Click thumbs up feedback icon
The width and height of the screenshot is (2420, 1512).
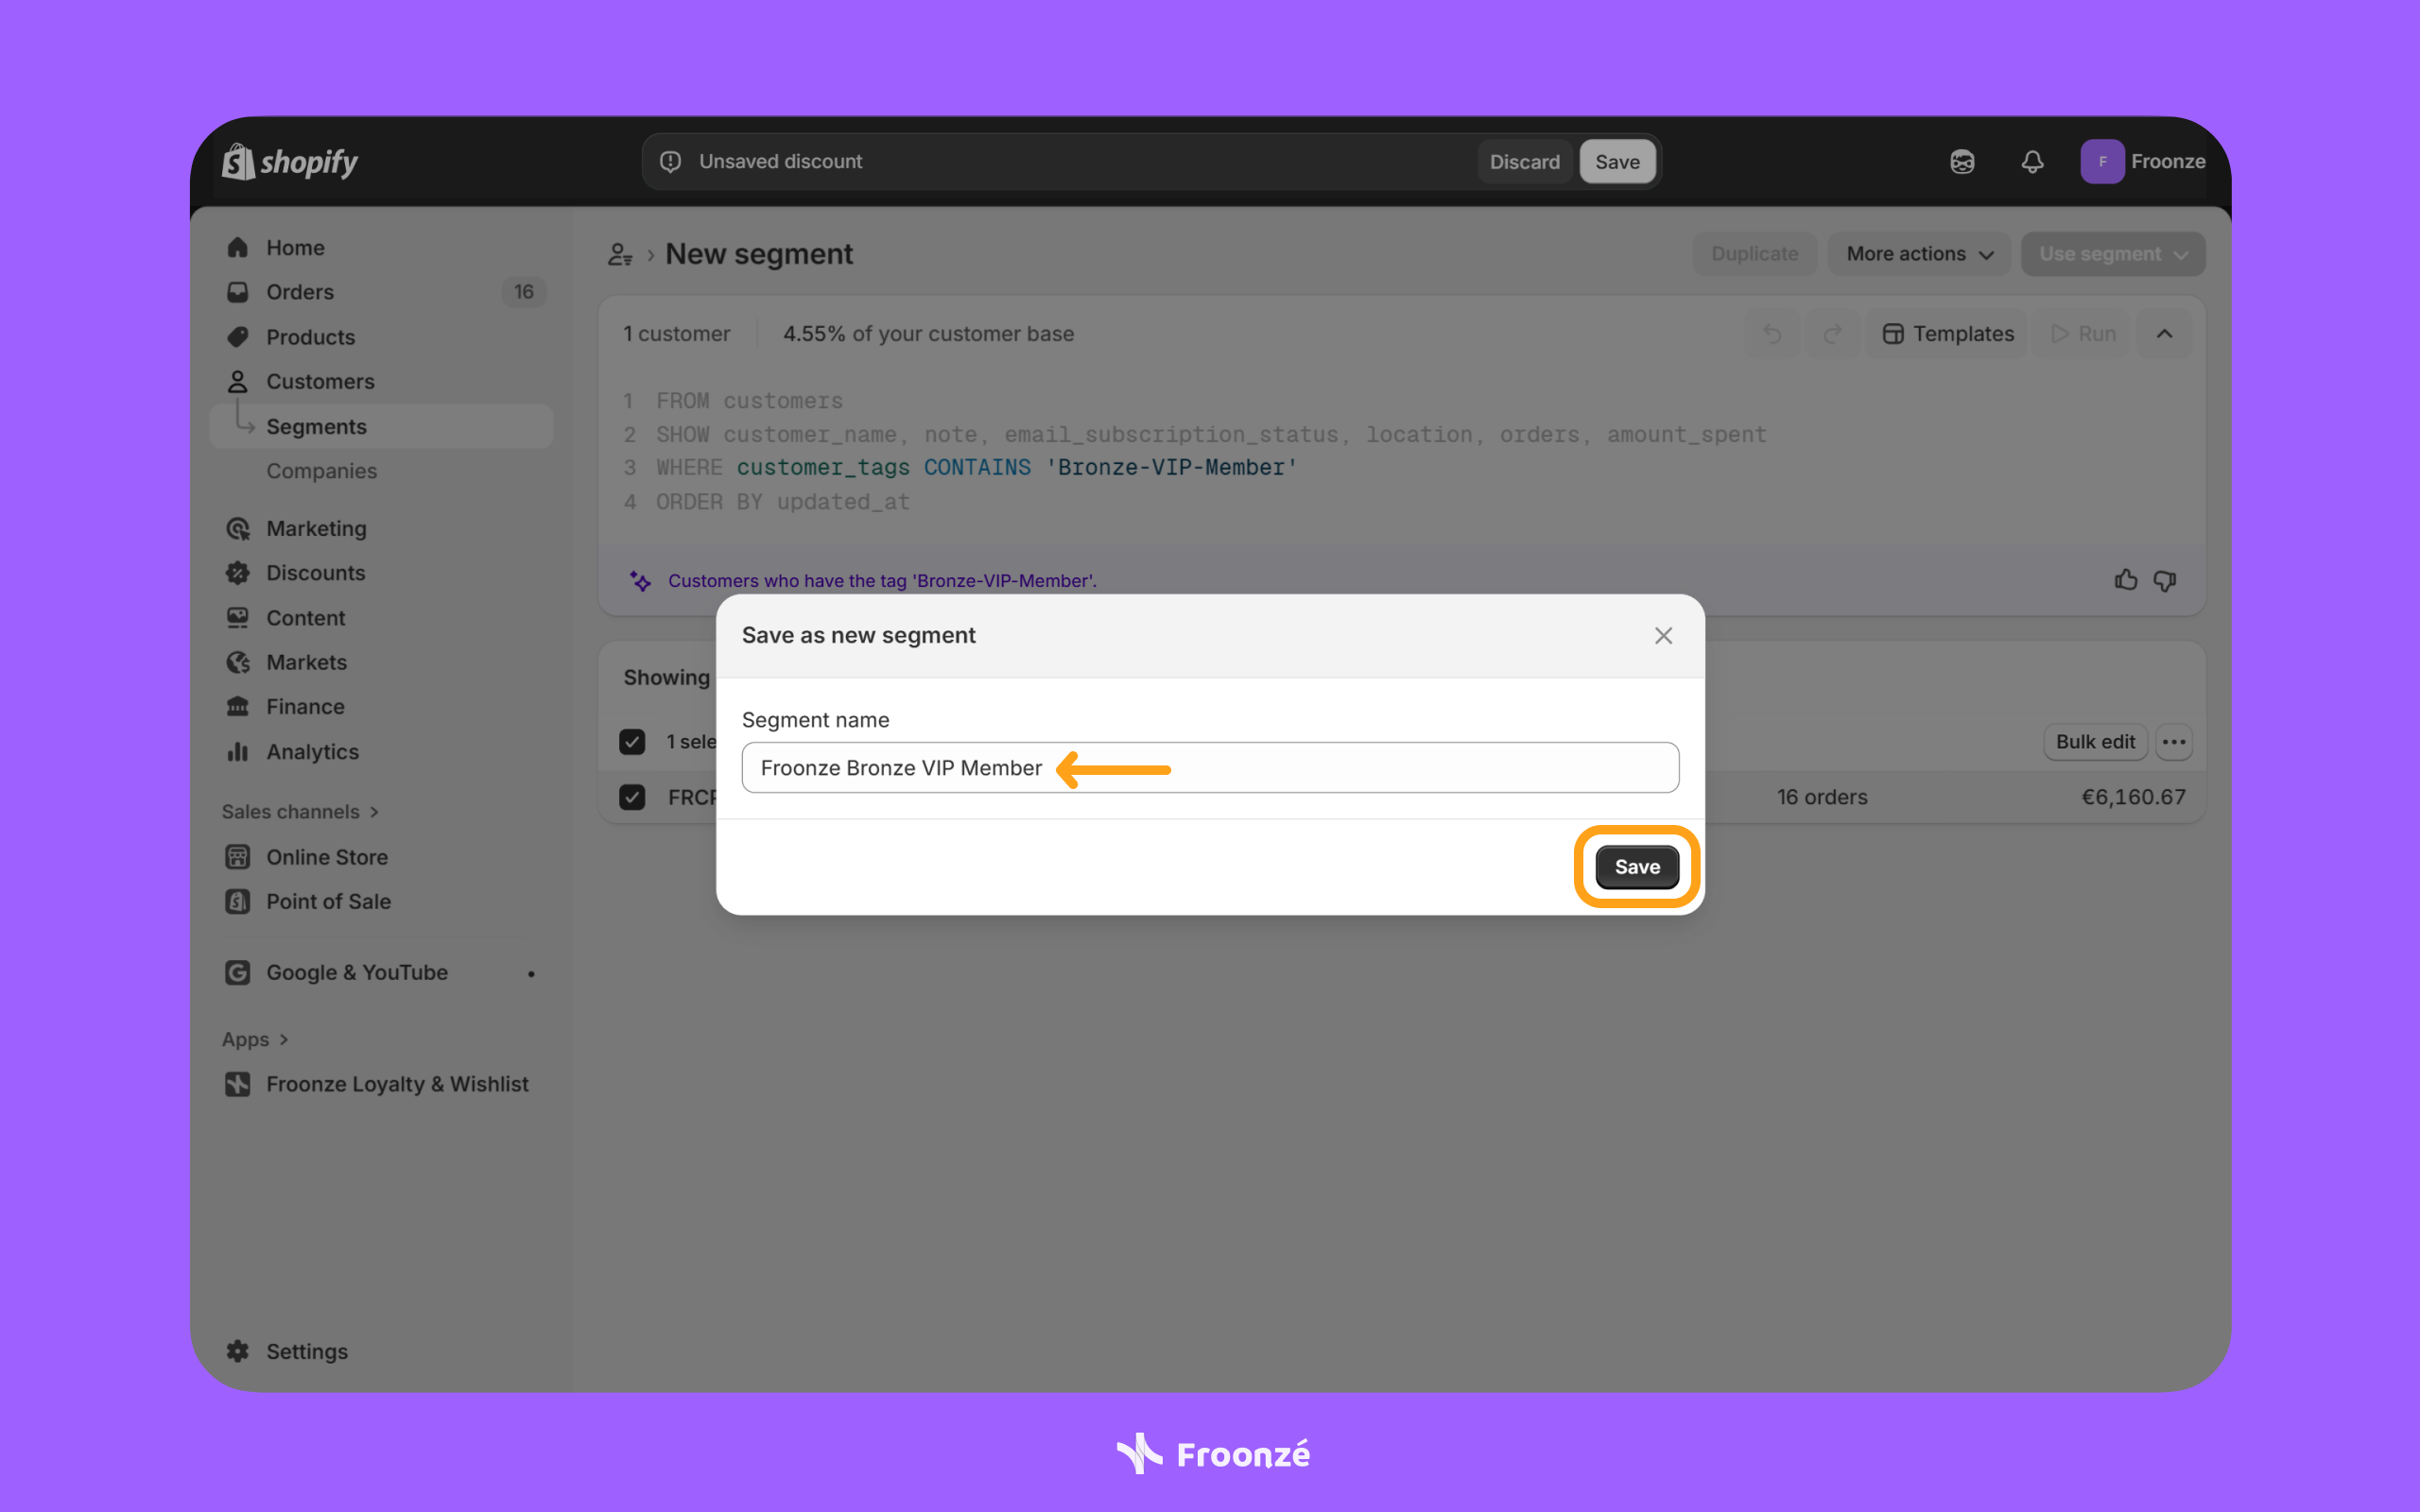click(2126, 580)
